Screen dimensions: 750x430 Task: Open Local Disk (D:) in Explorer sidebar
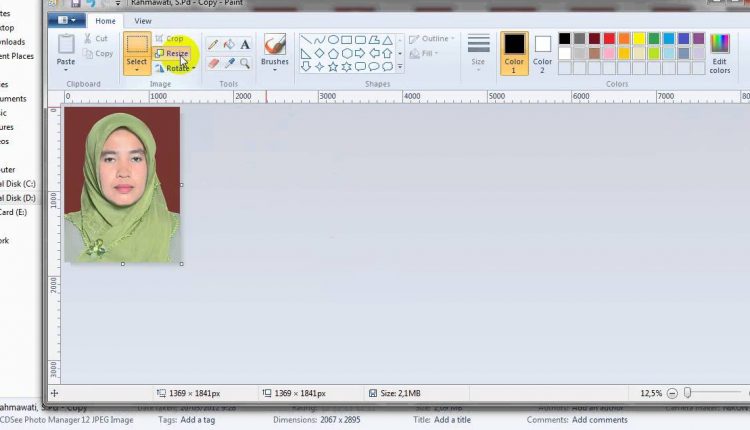[18, 198]
